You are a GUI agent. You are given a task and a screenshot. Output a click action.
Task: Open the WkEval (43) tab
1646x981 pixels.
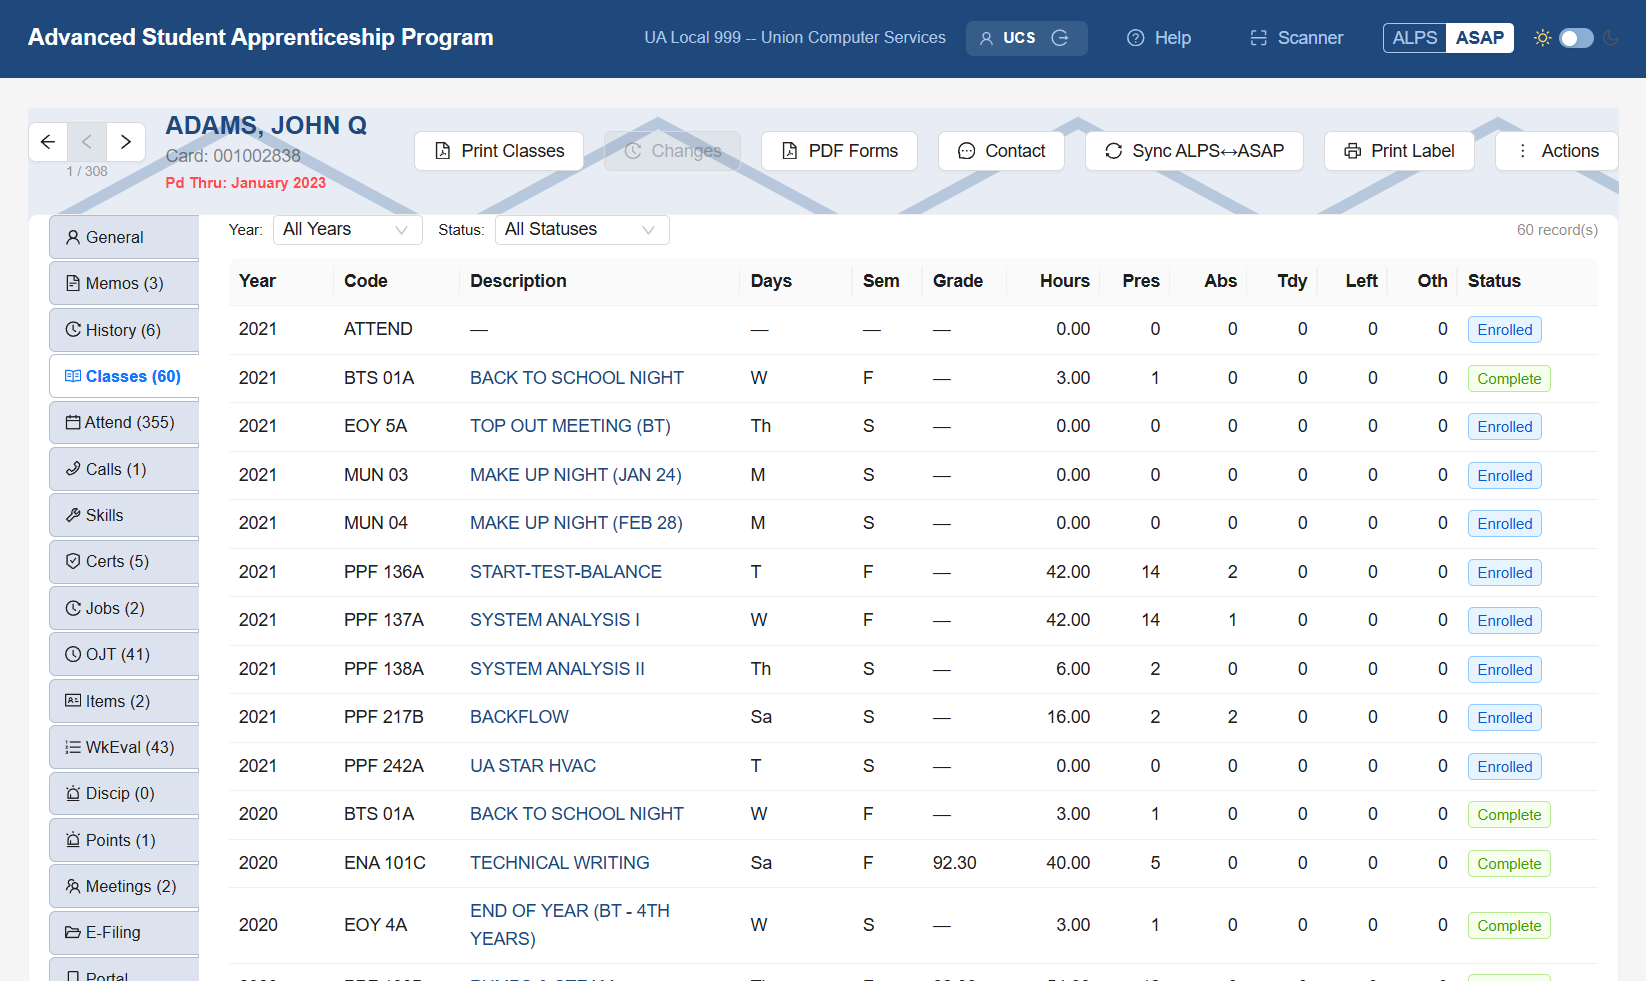[x=124, y=747]
